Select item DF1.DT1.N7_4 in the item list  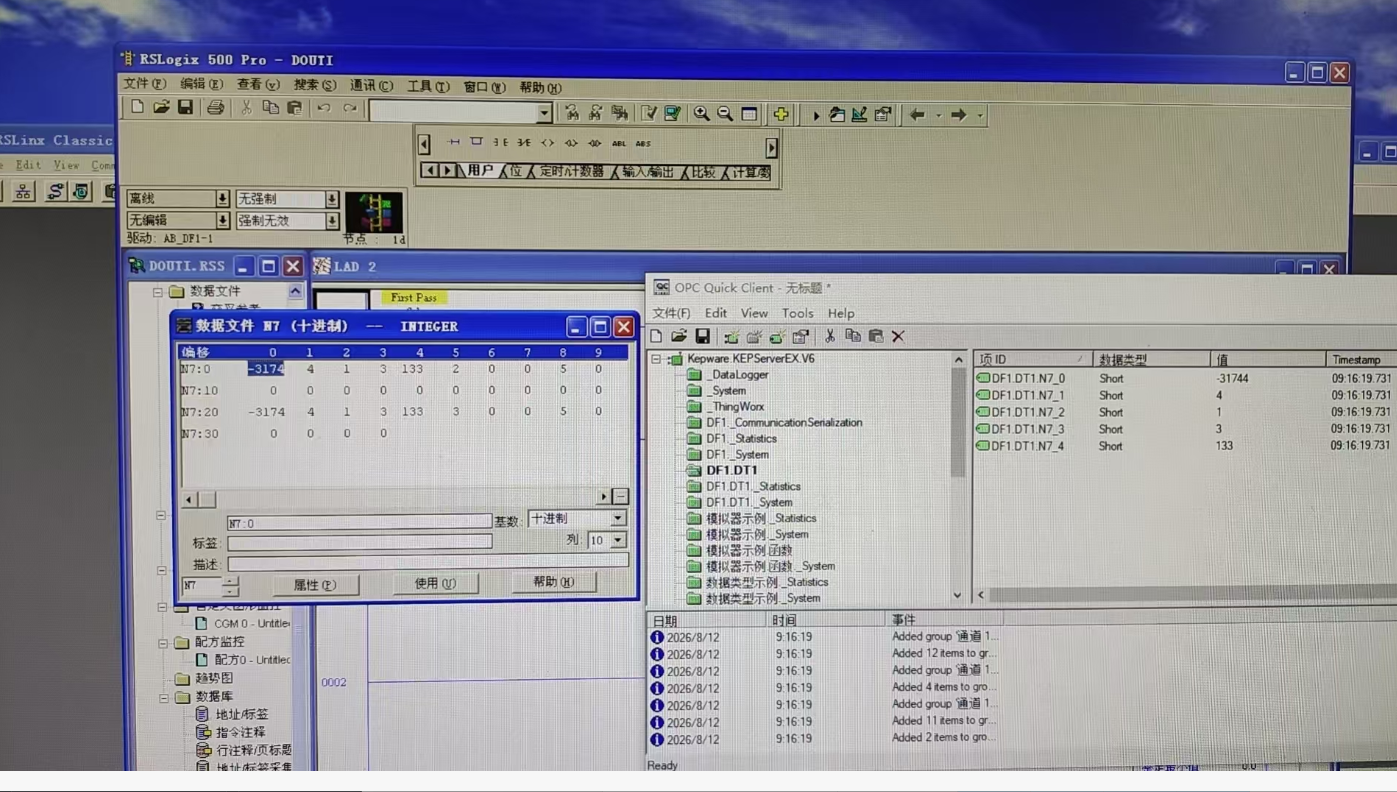point(1028,446)
